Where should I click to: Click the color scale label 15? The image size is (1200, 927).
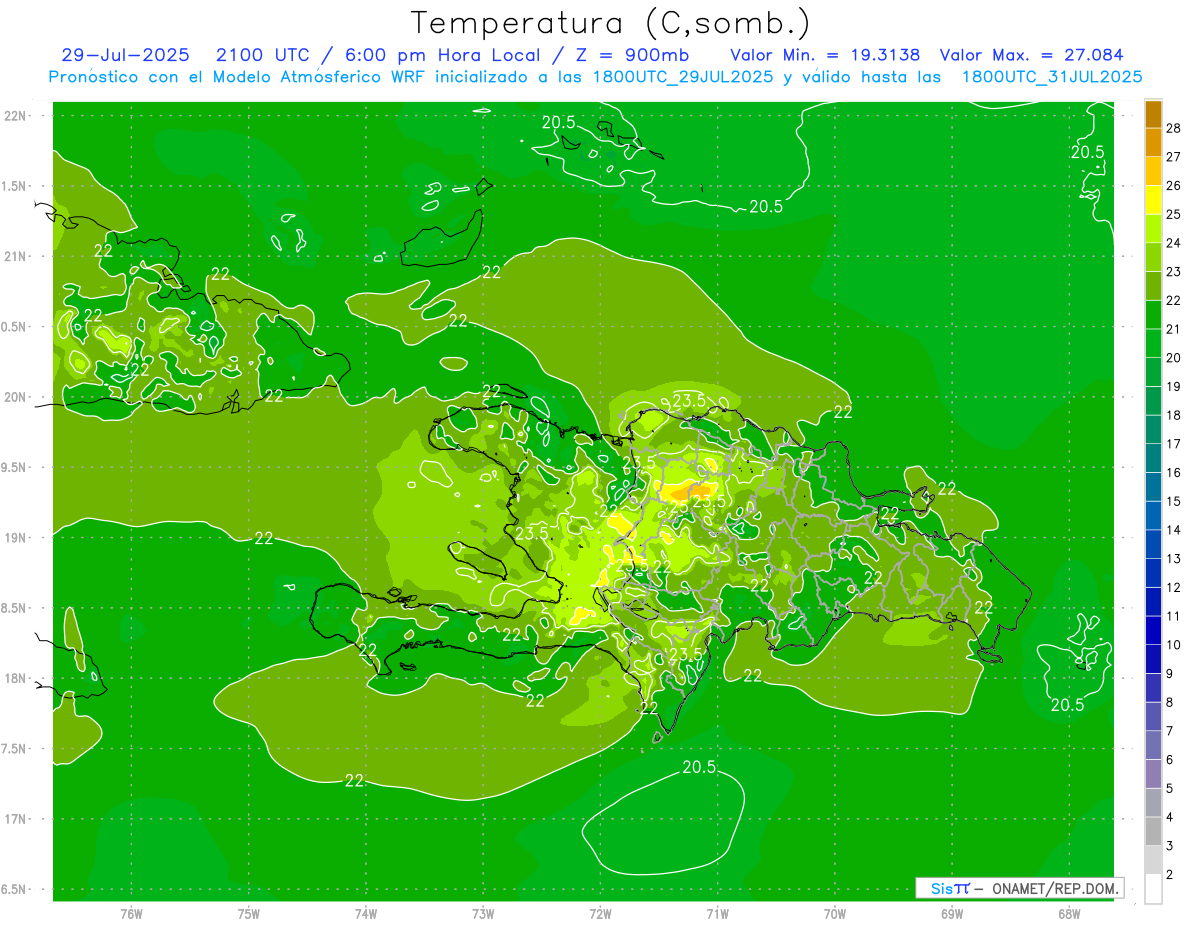1174,501
